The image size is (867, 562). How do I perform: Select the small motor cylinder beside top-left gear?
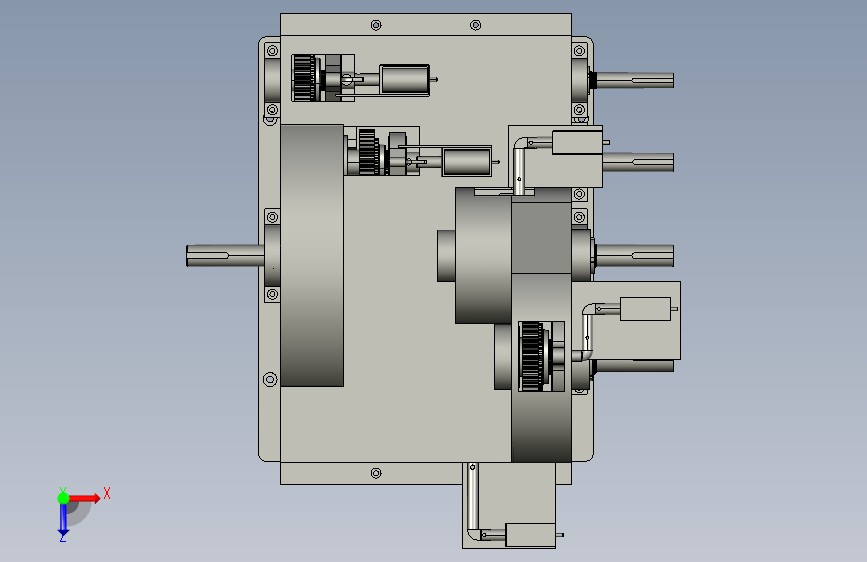[405, 80]
